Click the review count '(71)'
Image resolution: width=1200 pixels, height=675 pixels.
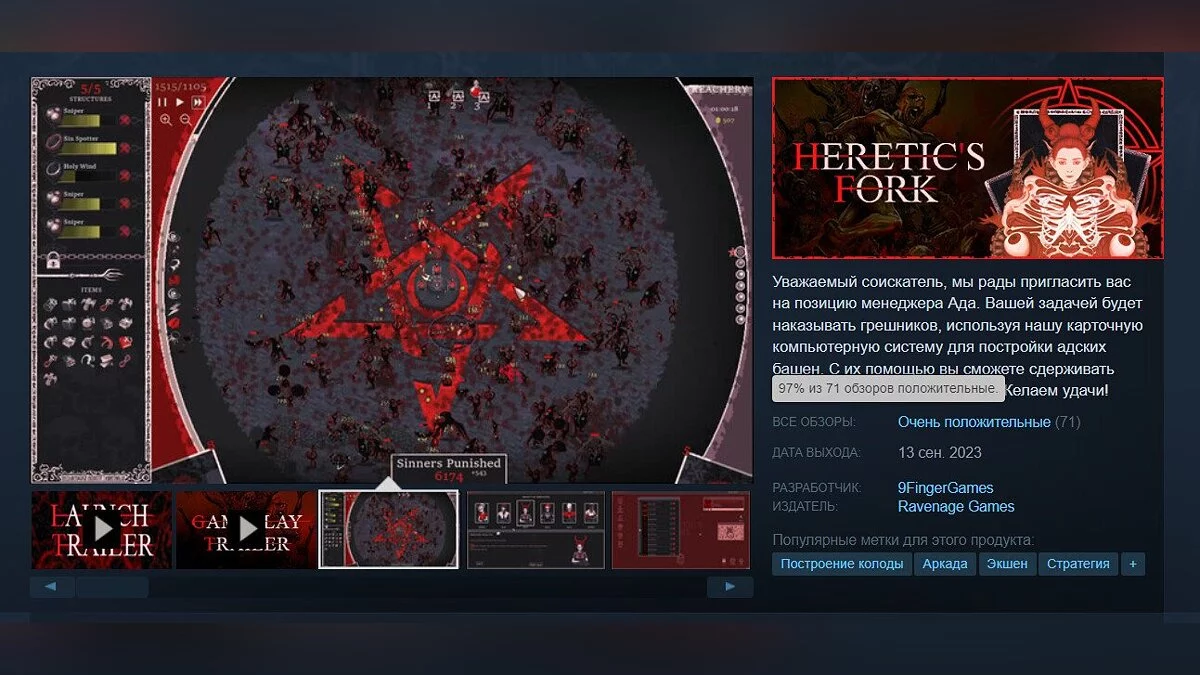[1068, 422]
